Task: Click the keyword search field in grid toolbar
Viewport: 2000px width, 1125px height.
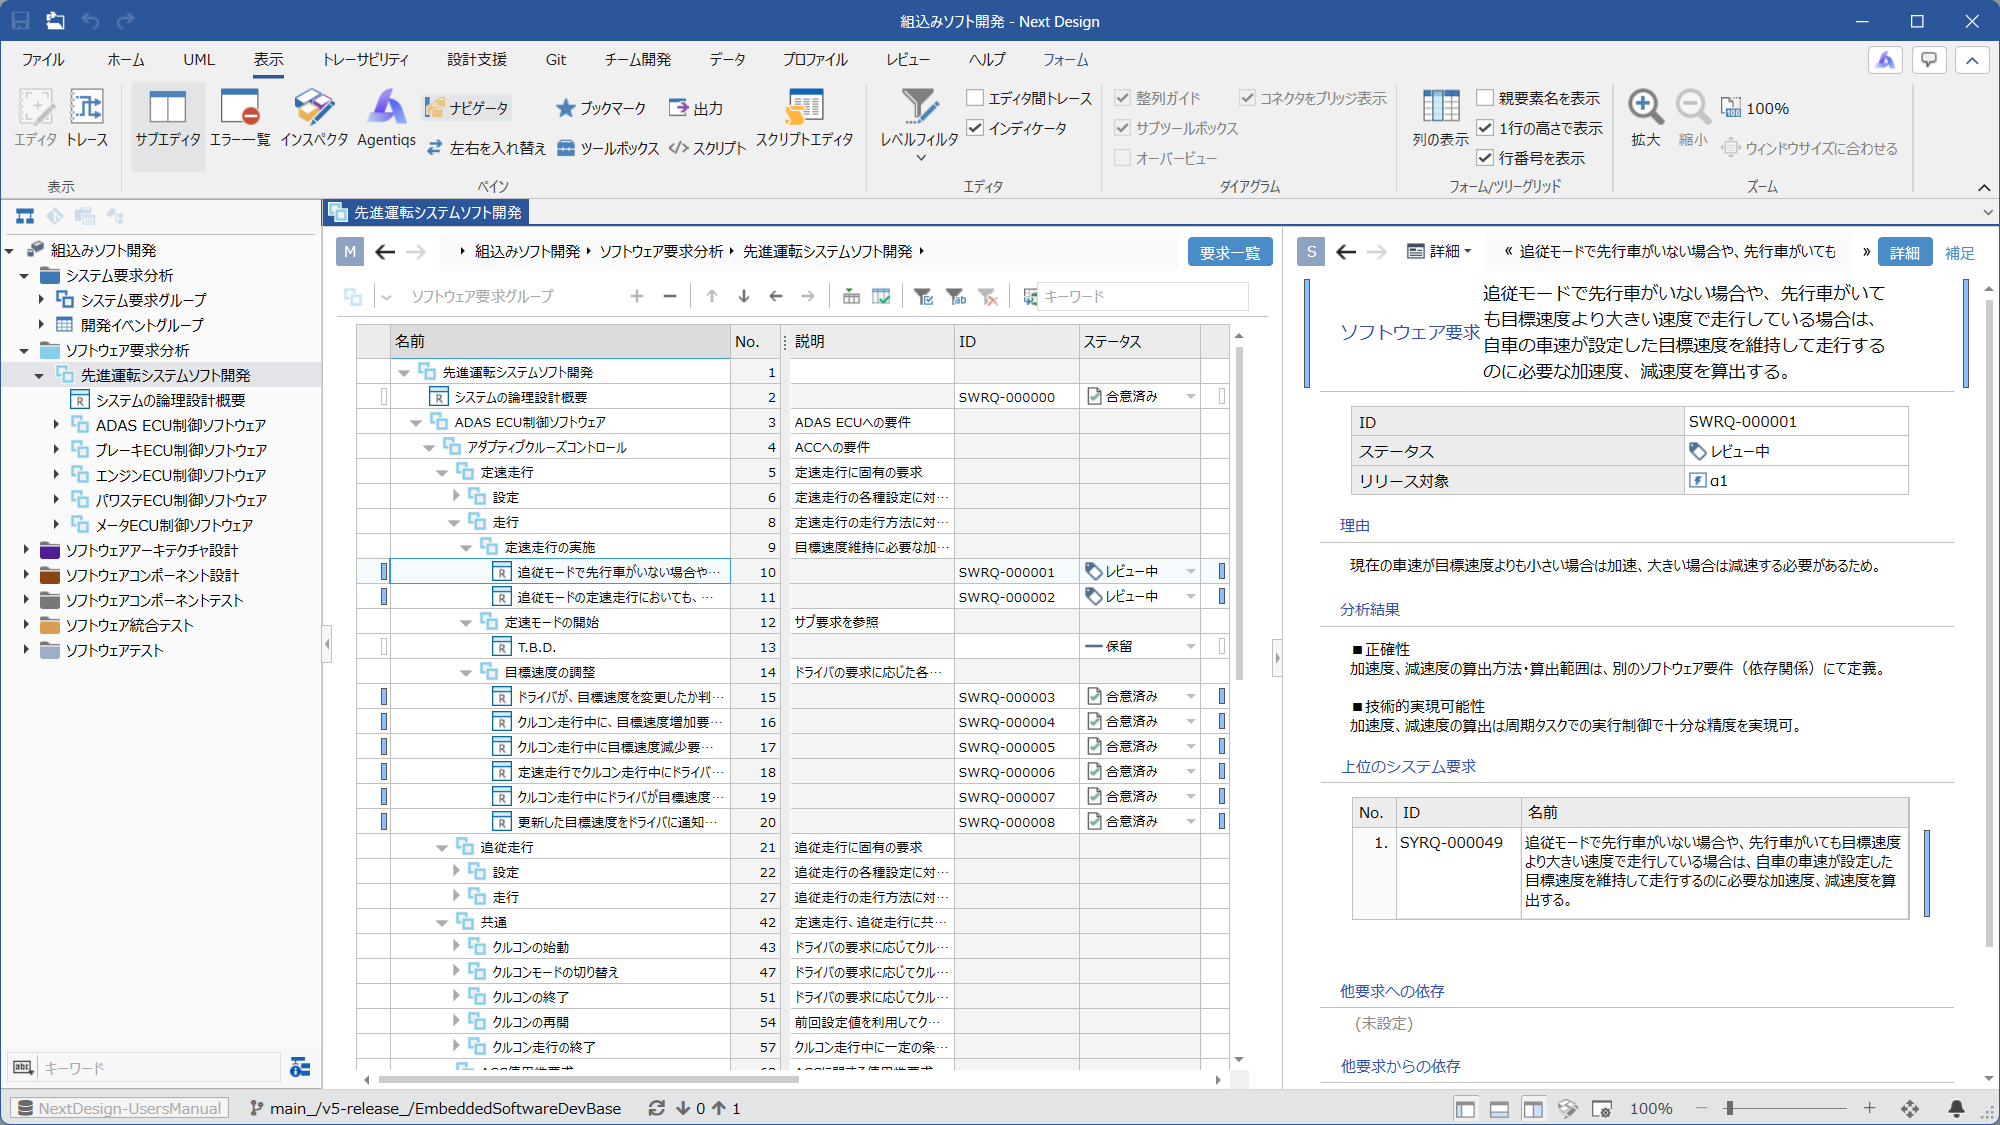Action: (x=1142, y=296)
